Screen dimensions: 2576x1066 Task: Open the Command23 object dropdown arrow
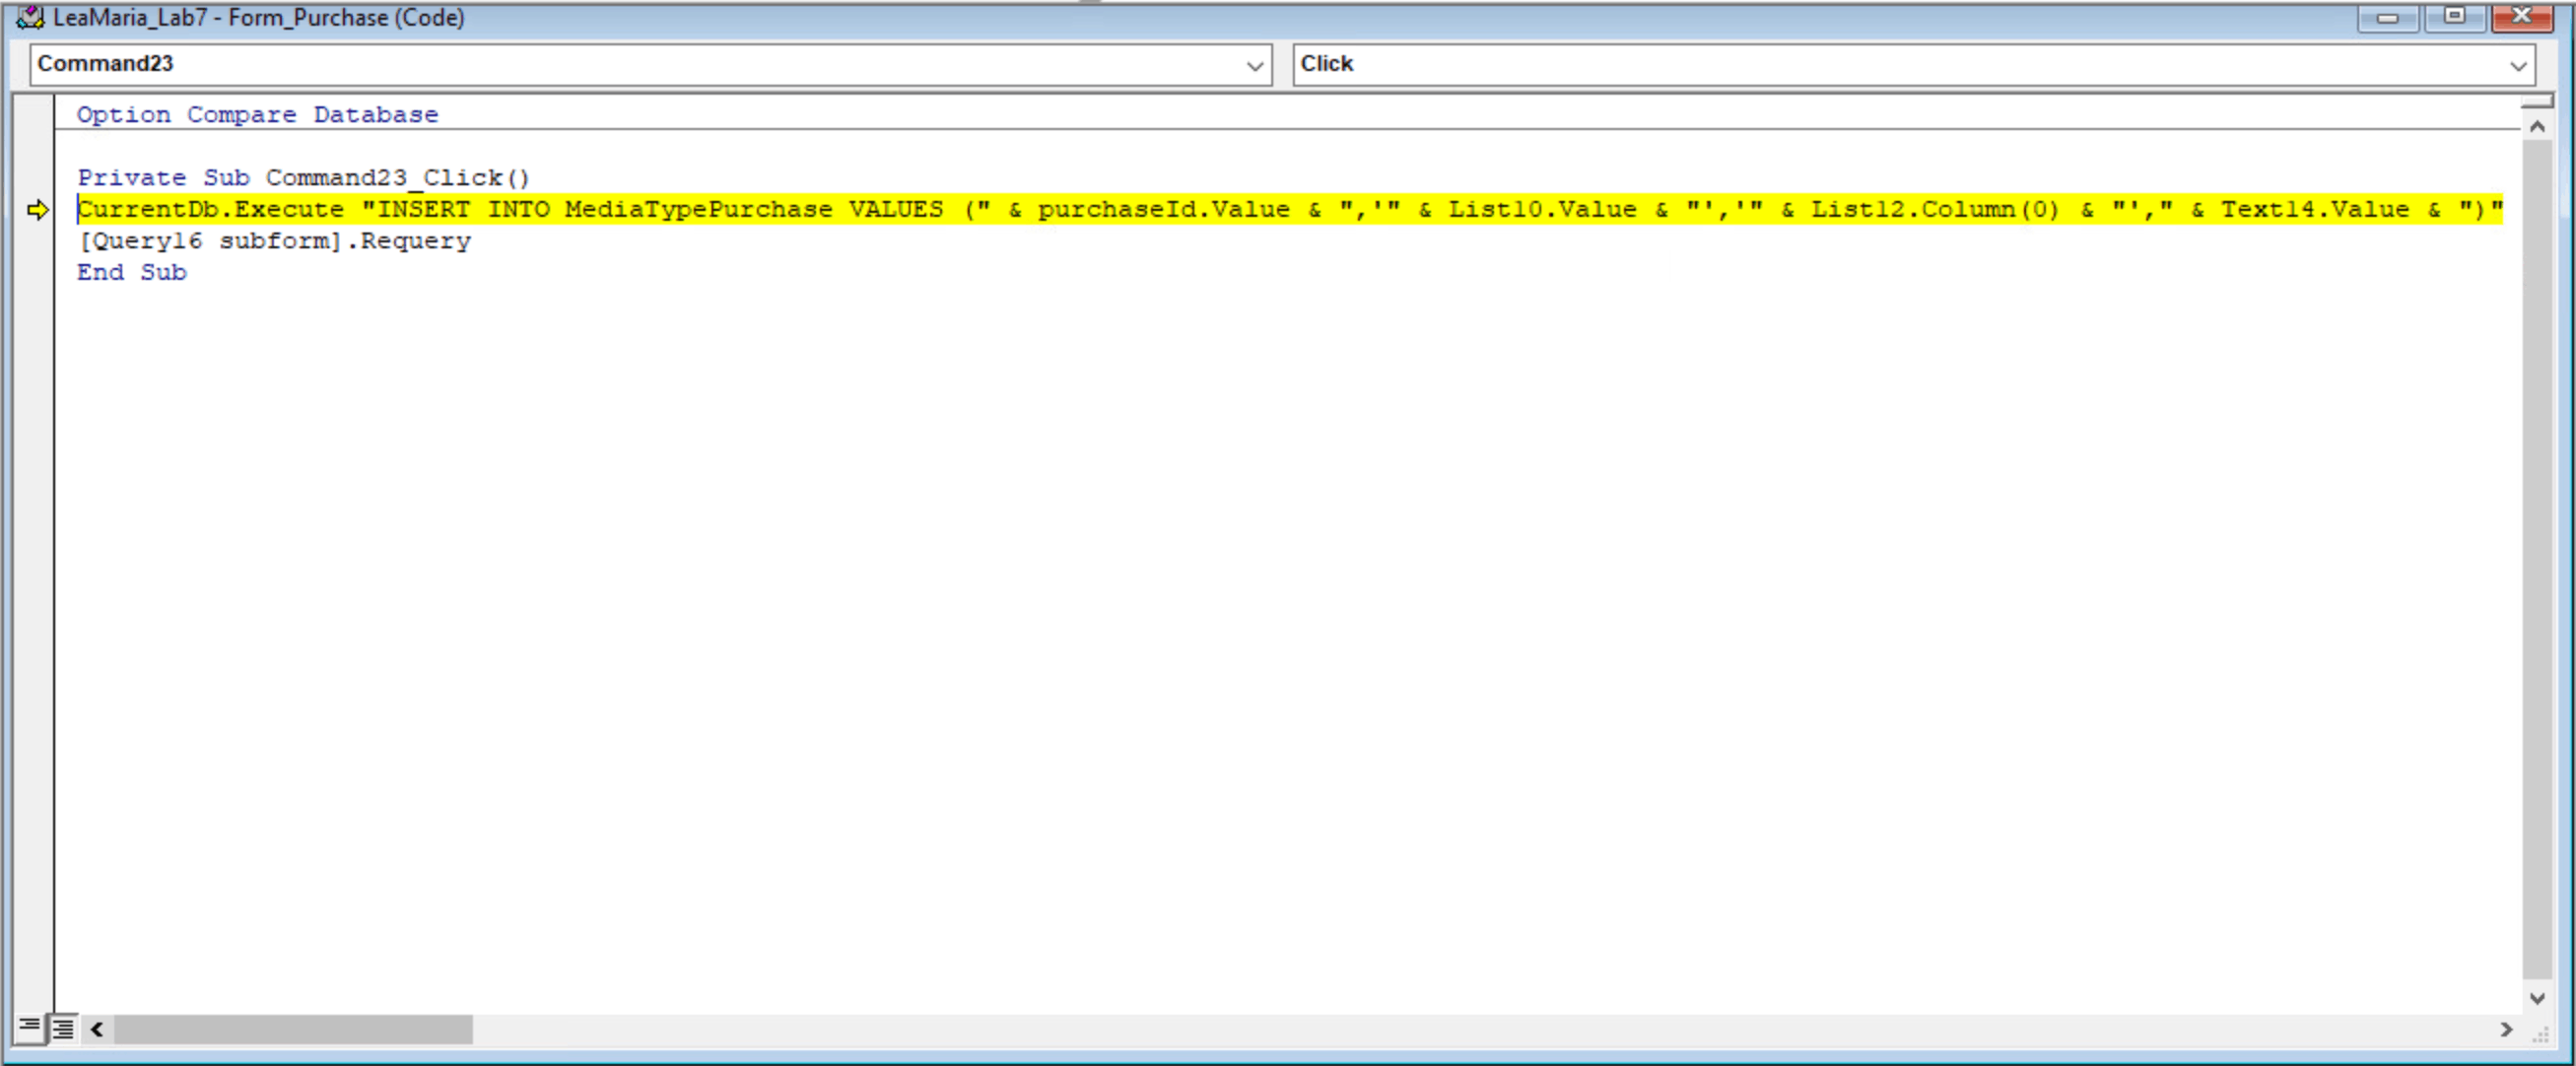(x=1255, y=66)
